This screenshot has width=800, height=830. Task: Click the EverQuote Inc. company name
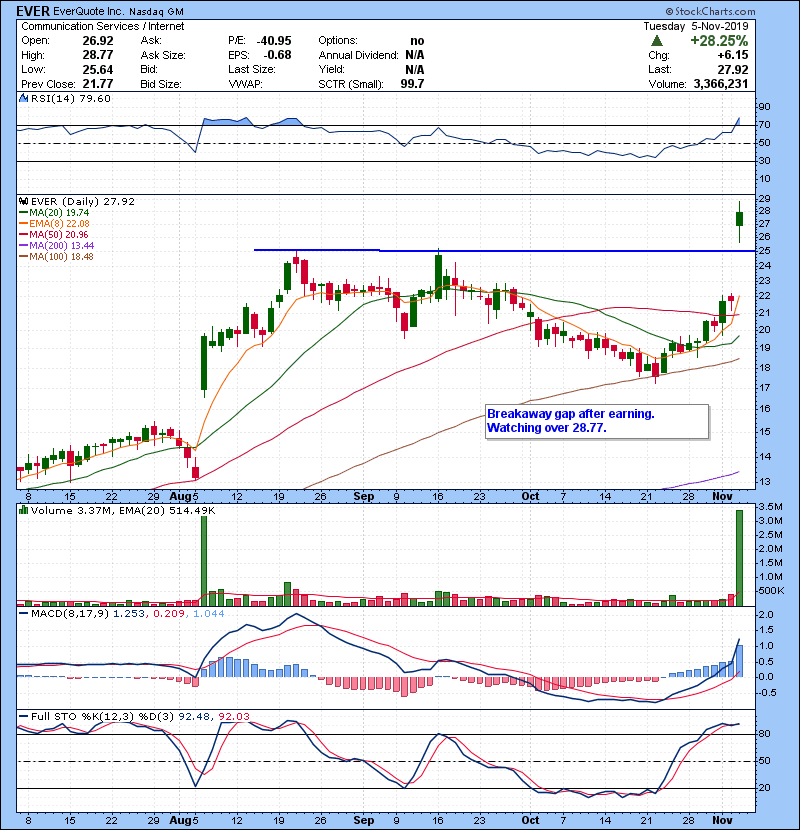point(88,11)
